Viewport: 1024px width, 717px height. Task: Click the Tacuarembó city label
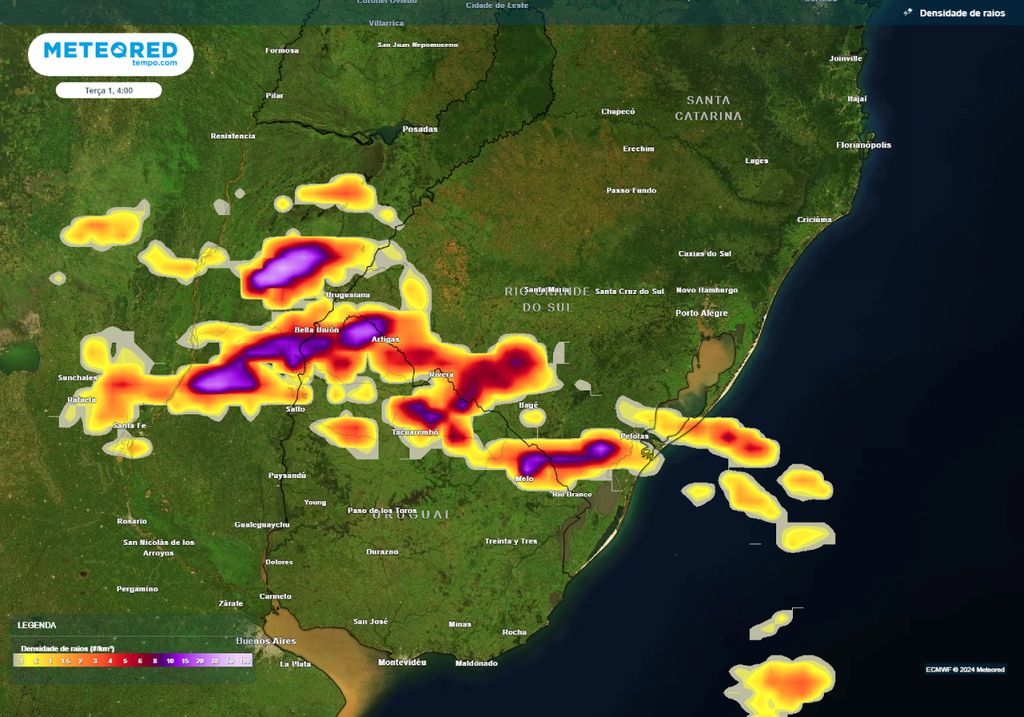click(x=414, y=432)
